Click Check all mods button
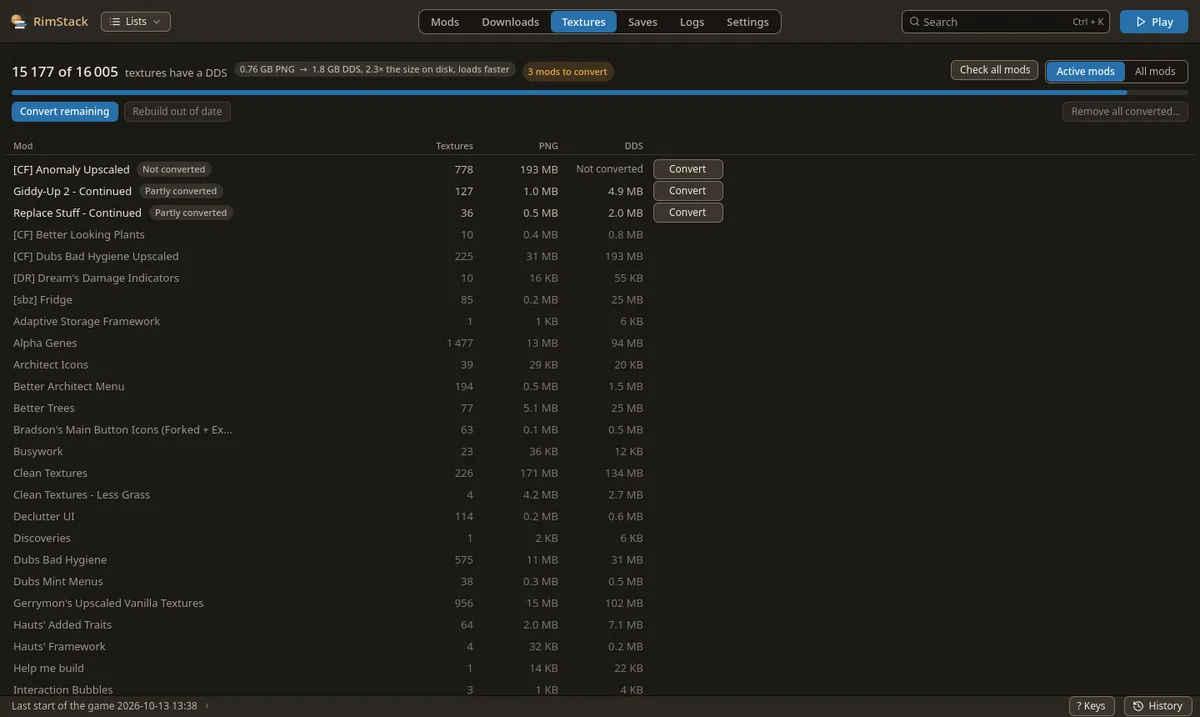Image resolution: width=1200 pixels, height=717 pixels. [x=995, y=70]
